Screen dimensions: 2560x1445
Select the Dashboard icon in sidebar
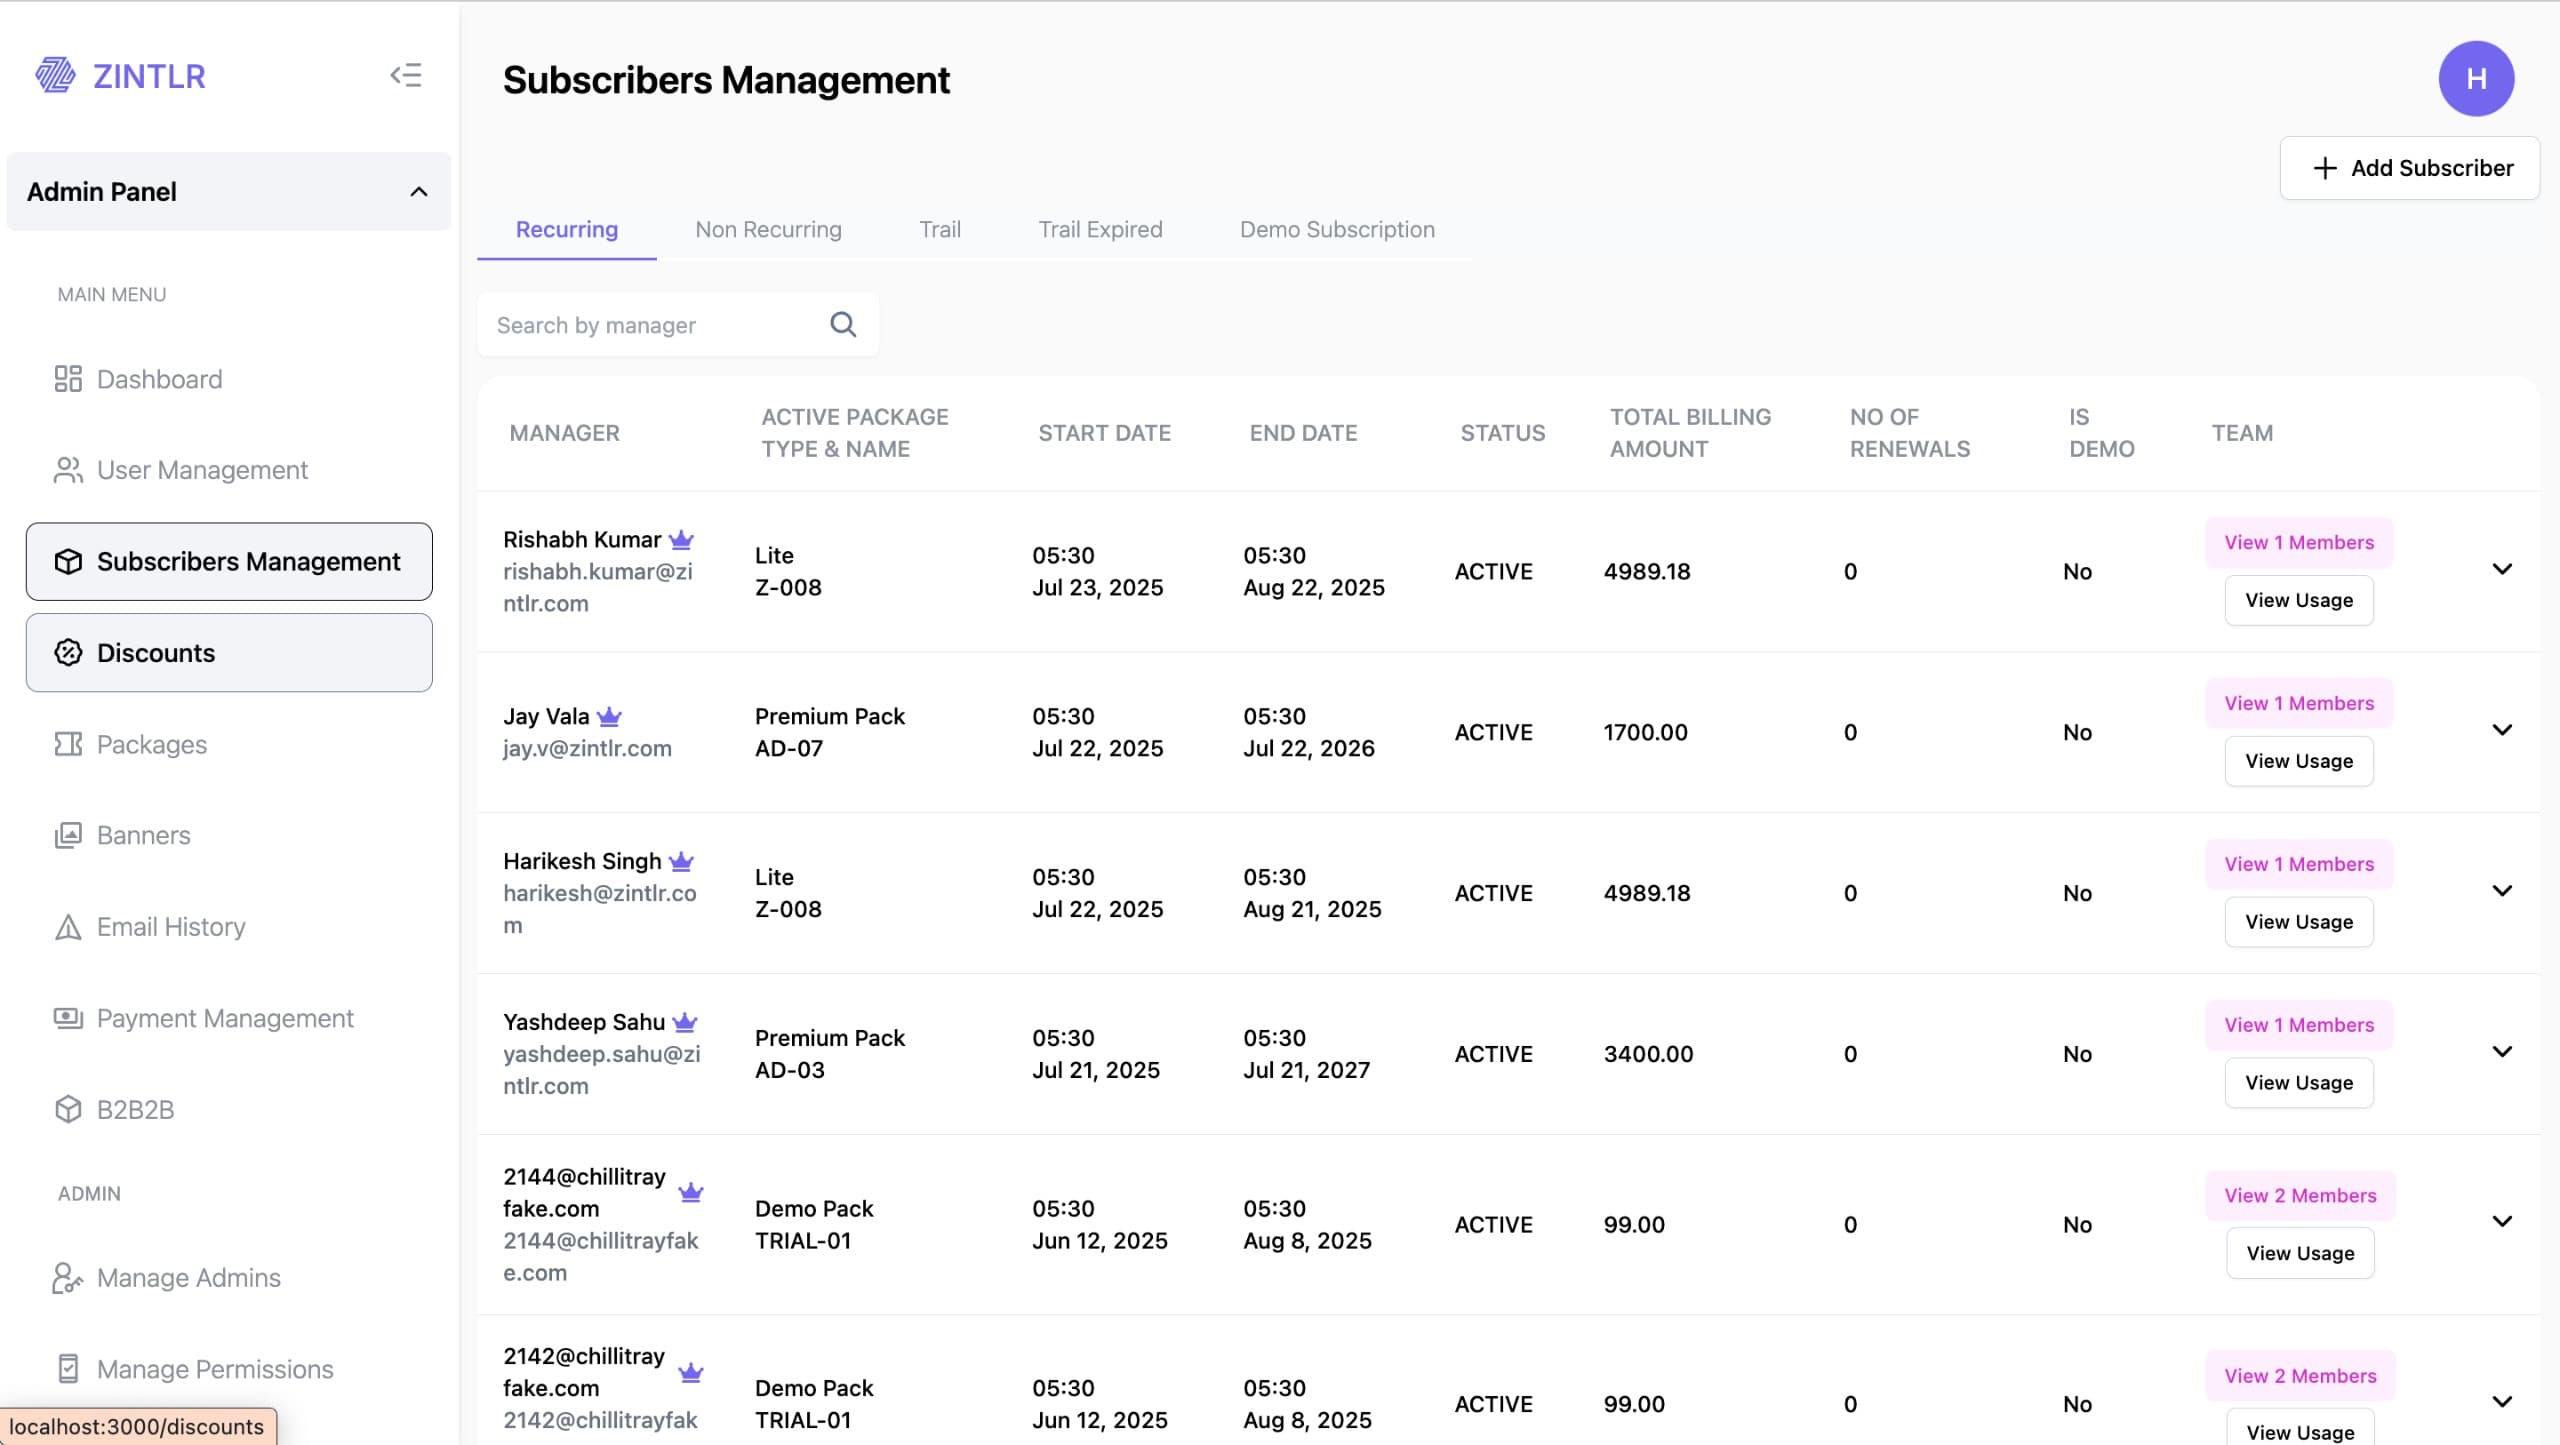coord(68,379)
